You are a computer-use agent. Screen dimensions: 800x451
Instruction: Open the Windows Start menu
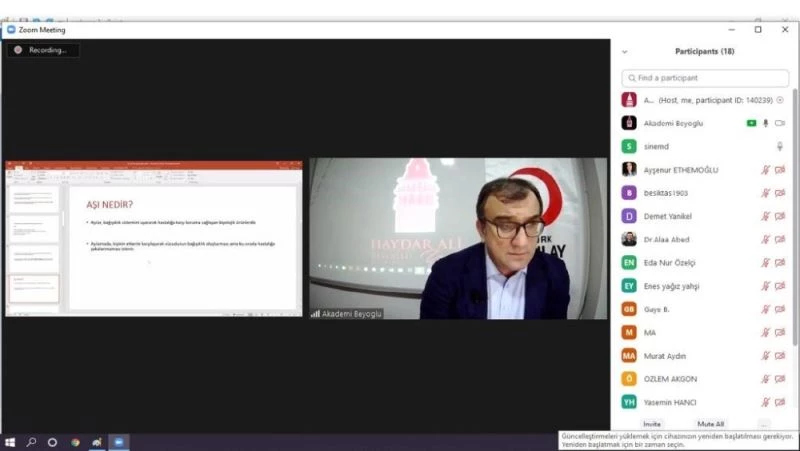10,442
